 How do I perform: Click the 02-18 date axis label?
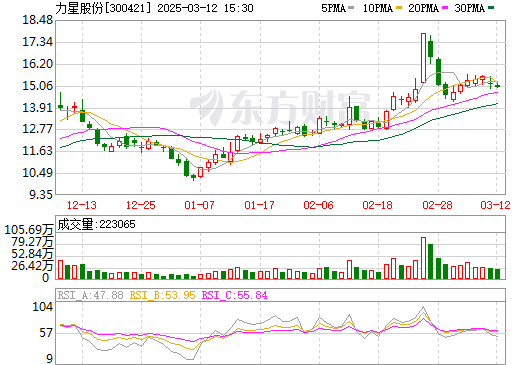(378, 205)
